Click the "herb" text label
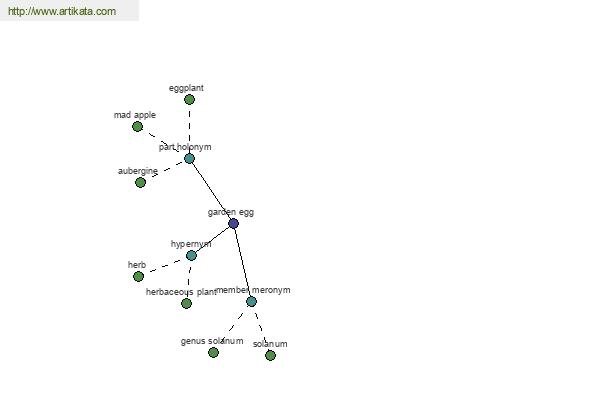The height and width of the screenshot is (400, 600). (137, 265)
